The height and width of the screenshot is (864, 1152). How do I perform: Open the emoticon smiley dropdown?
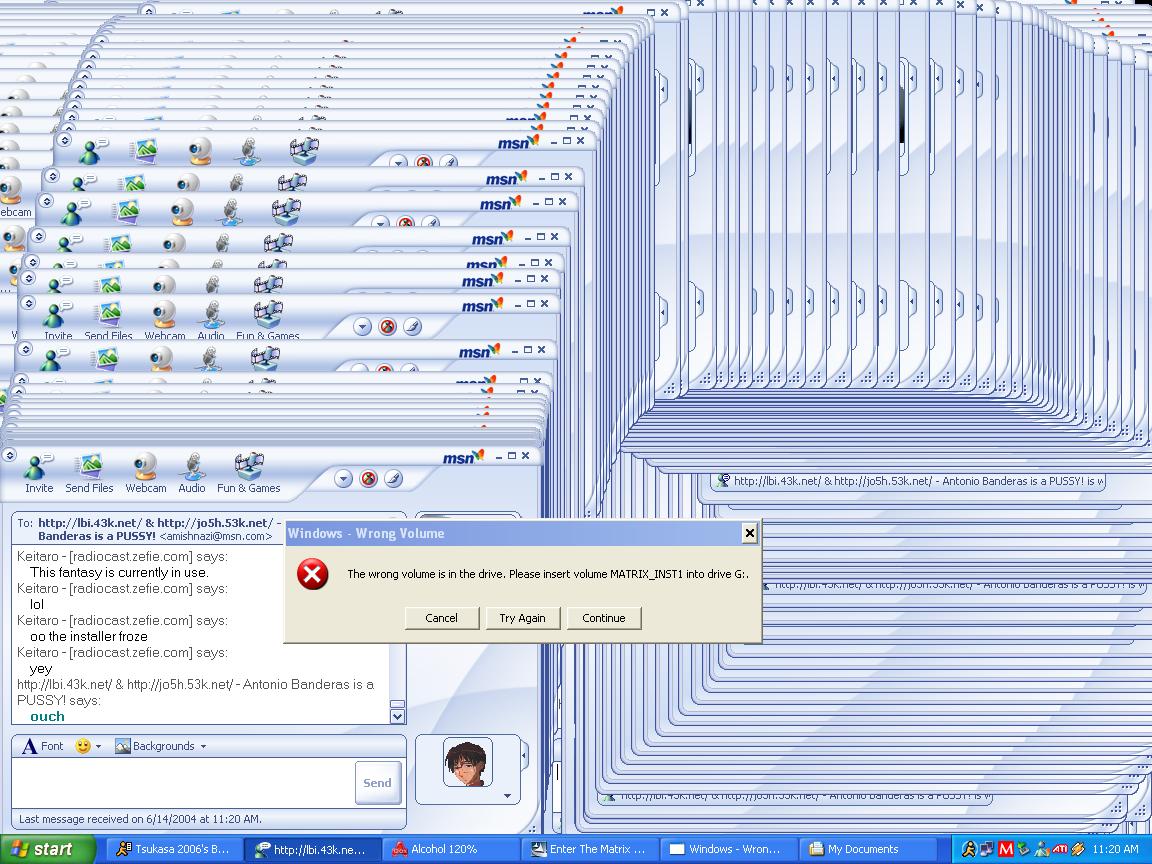click(x=89, y=746)
